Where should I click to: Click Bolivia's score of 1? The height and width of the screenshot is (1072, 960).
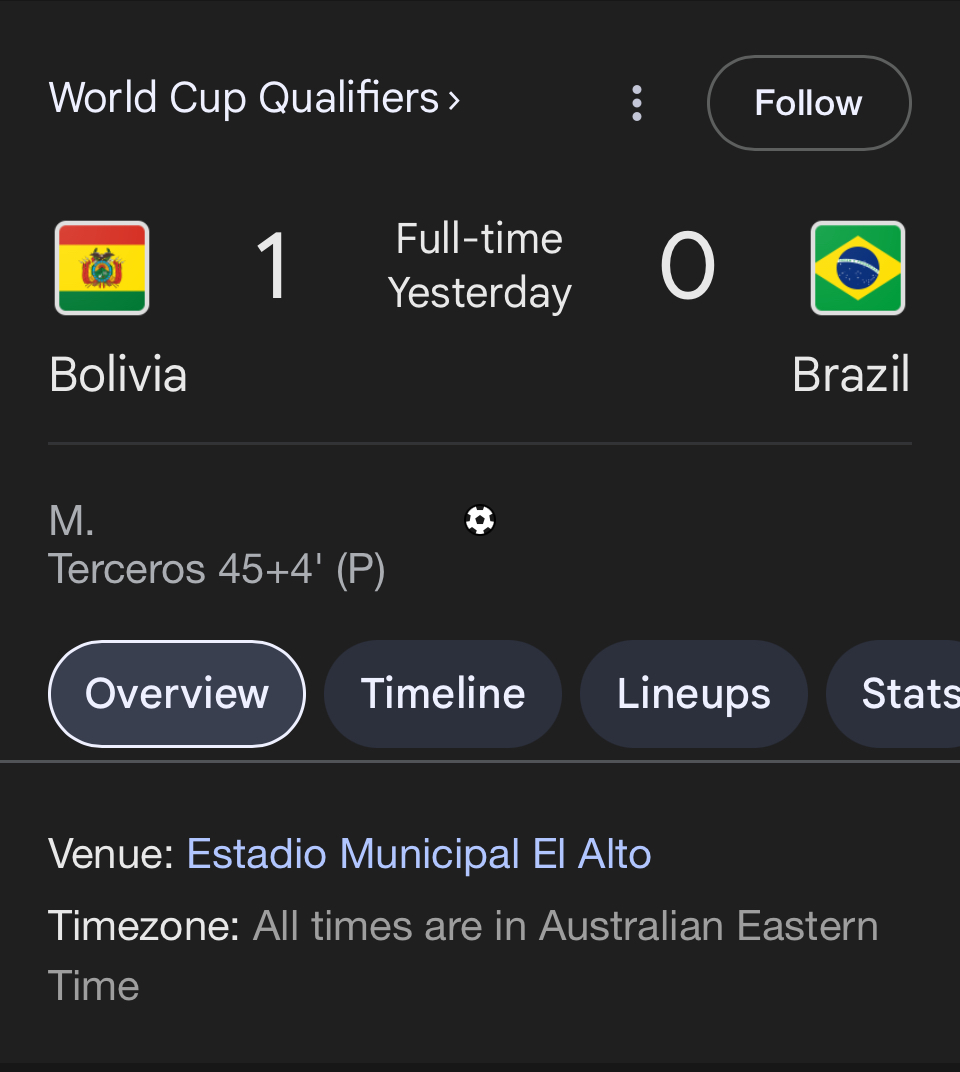click(272, 266)
